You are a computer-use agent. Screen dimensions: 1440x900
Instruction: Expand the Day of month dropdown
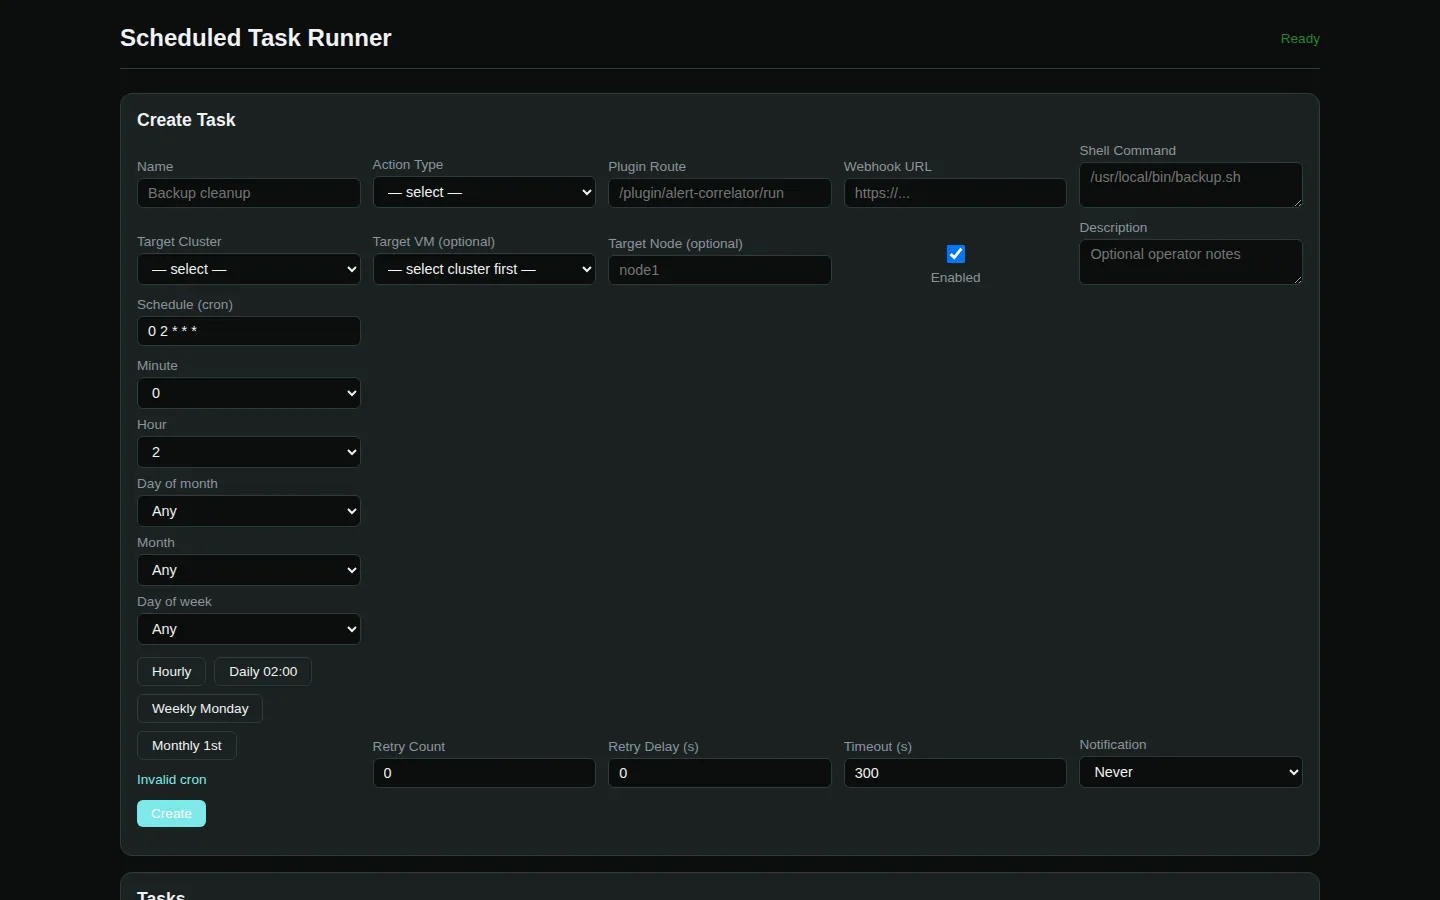click(249, 511)
